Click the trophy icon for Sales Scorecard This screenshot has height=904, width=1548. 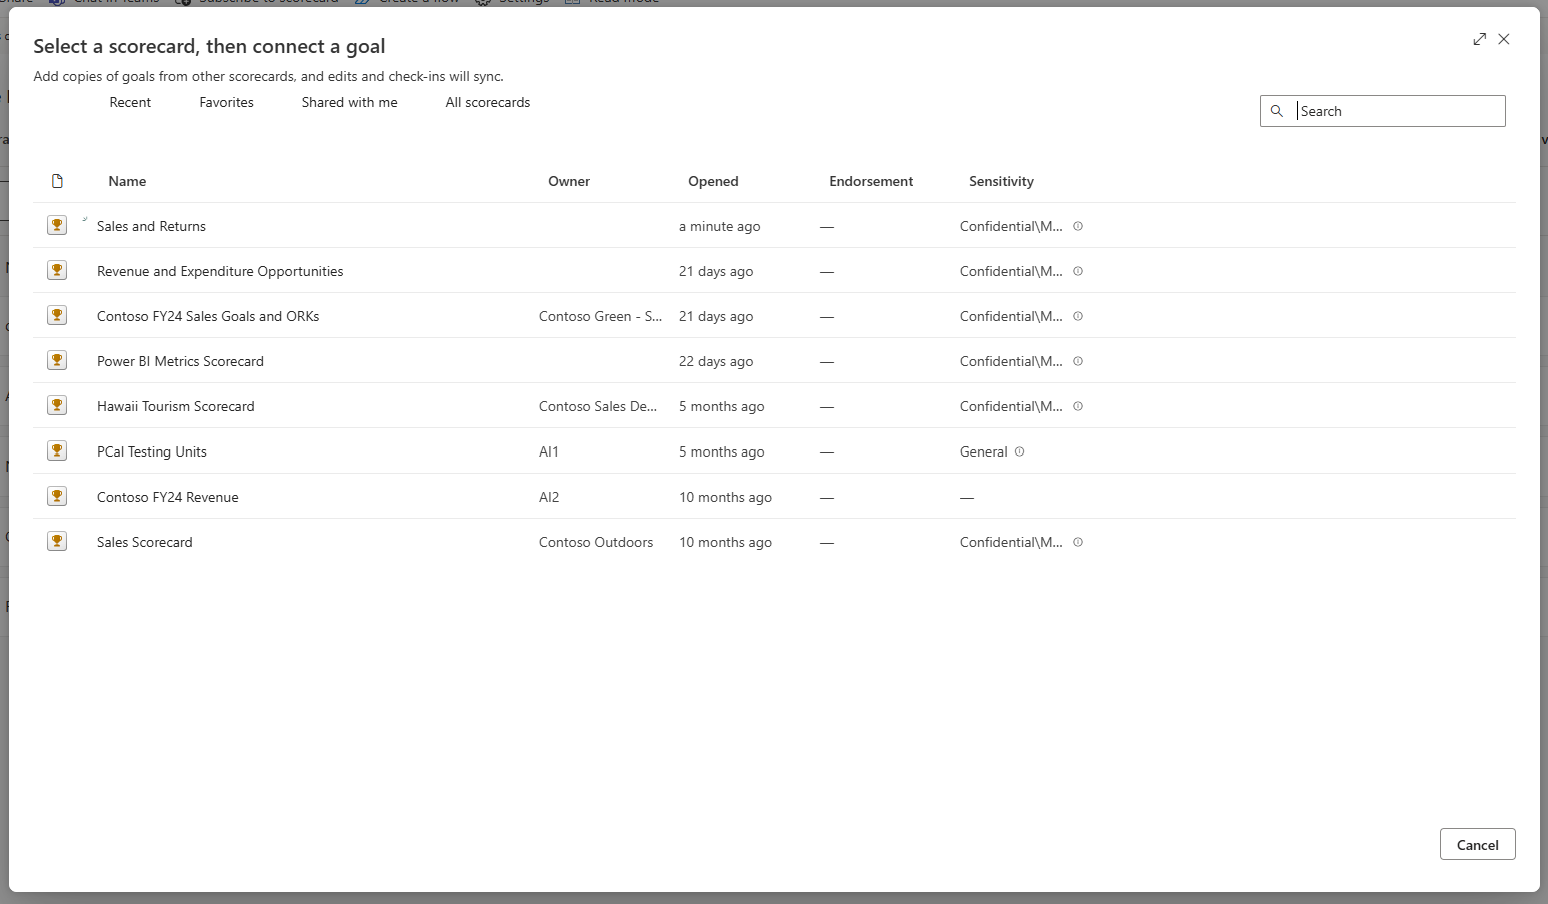pos(57,541)
